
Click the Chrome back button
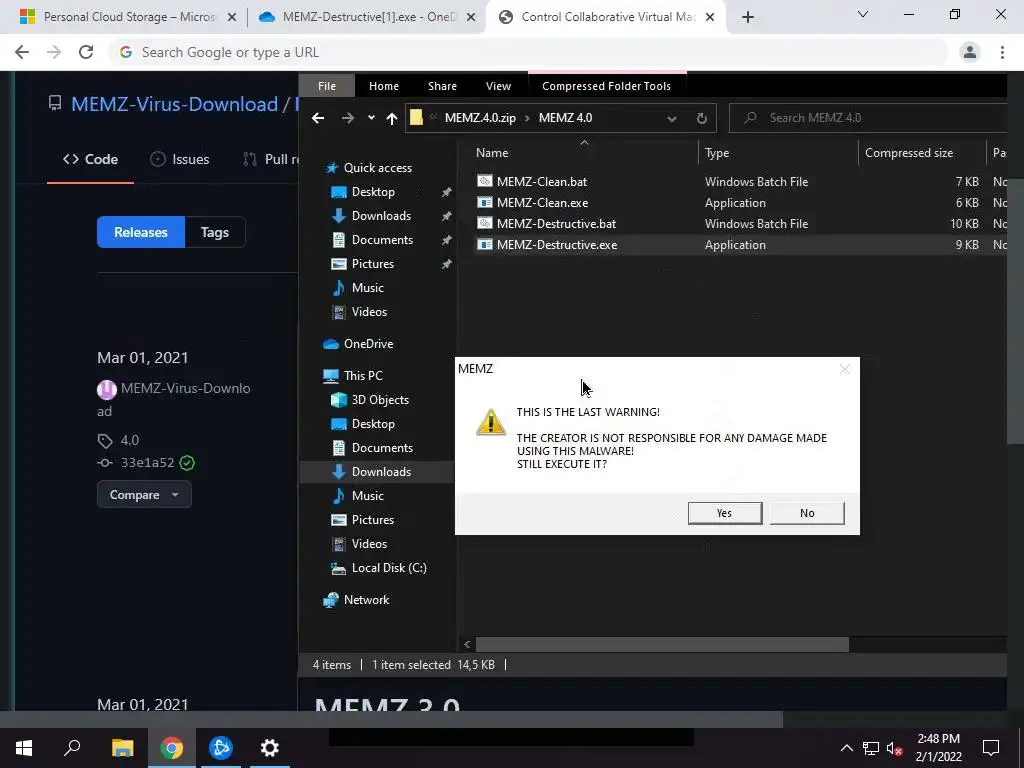click(x=22, y=52)
